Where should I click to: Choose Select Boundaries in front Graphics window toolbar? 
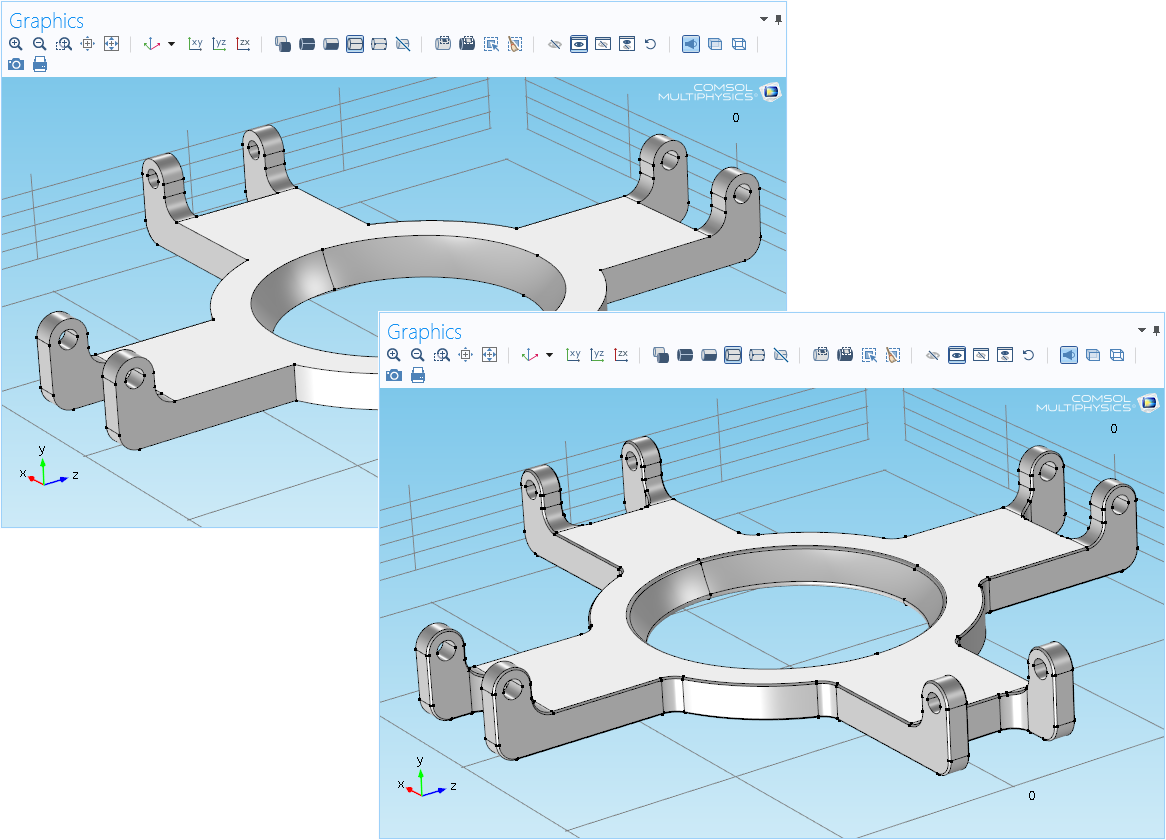point(709,355)
